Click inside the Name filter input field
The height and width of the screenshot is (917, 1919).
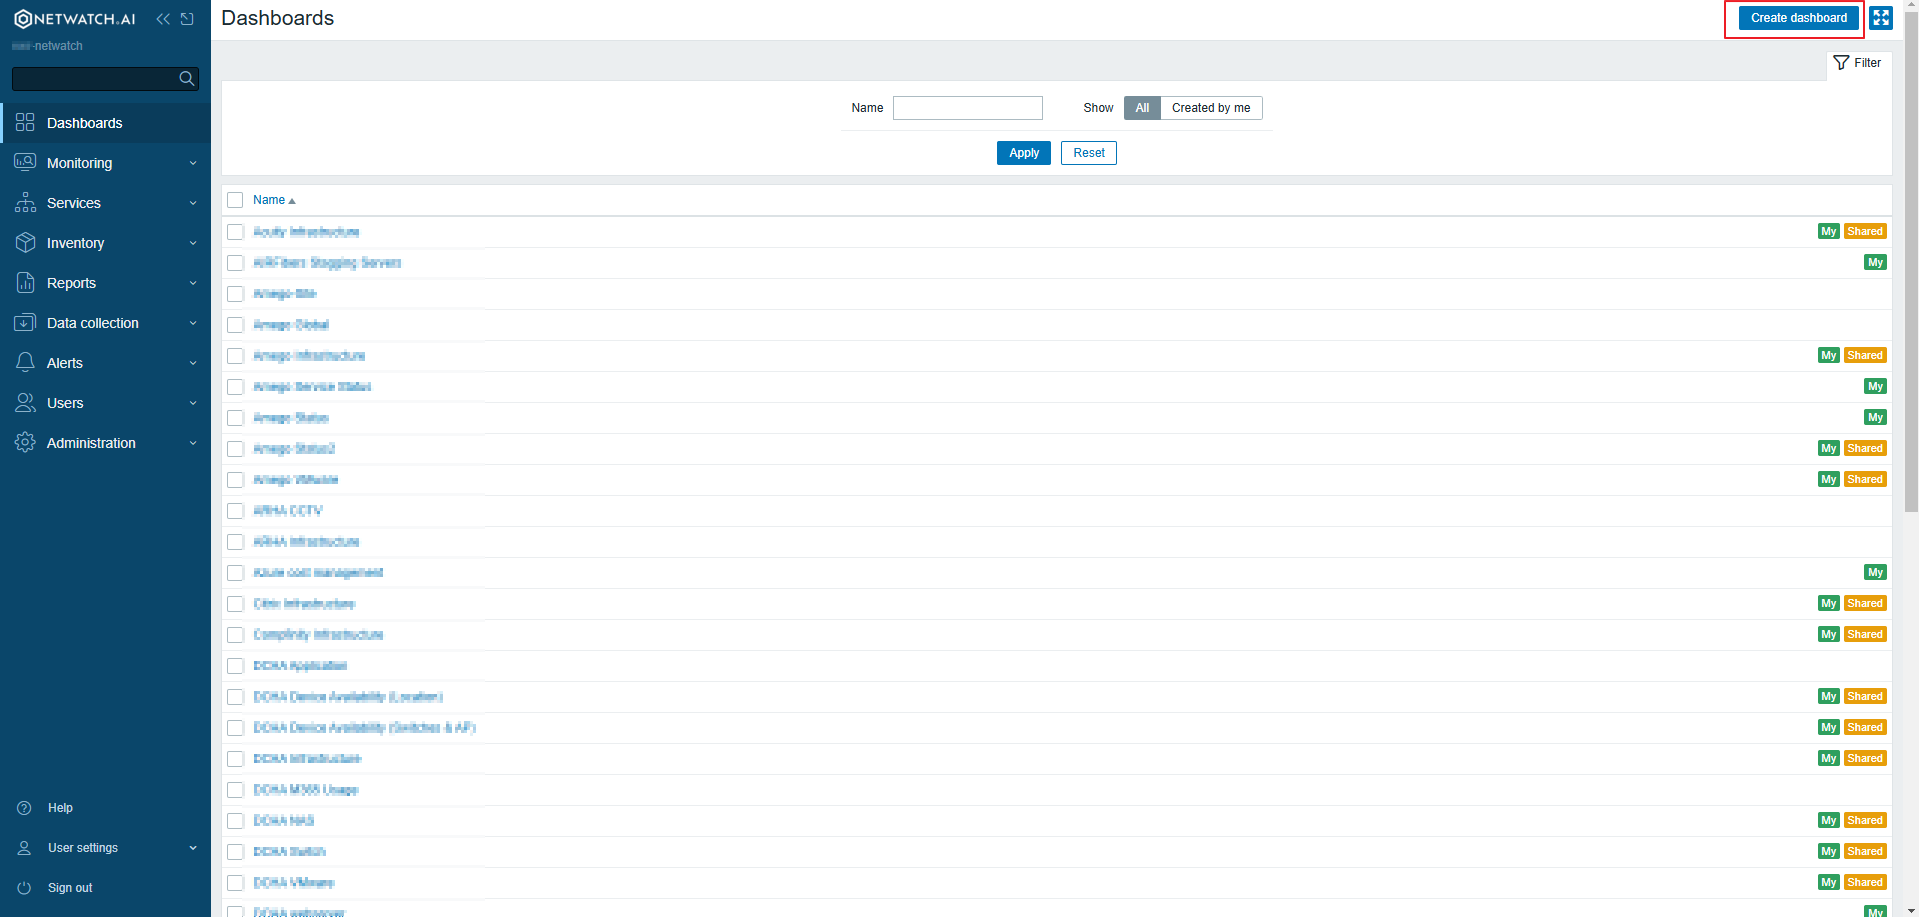click(x=966, y=107)
